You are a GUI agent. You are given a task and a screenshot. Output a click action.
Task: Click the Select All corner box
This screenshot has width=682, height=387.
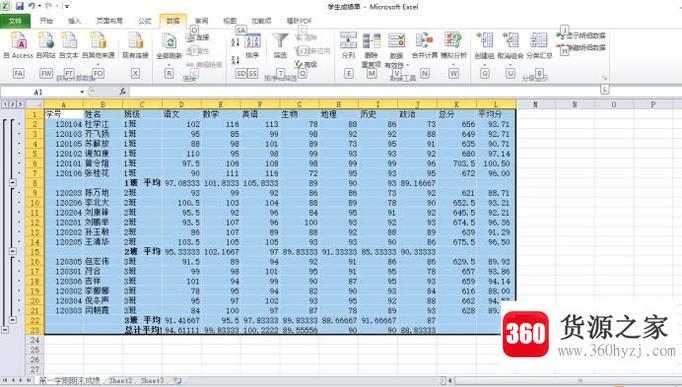[35, 104]
